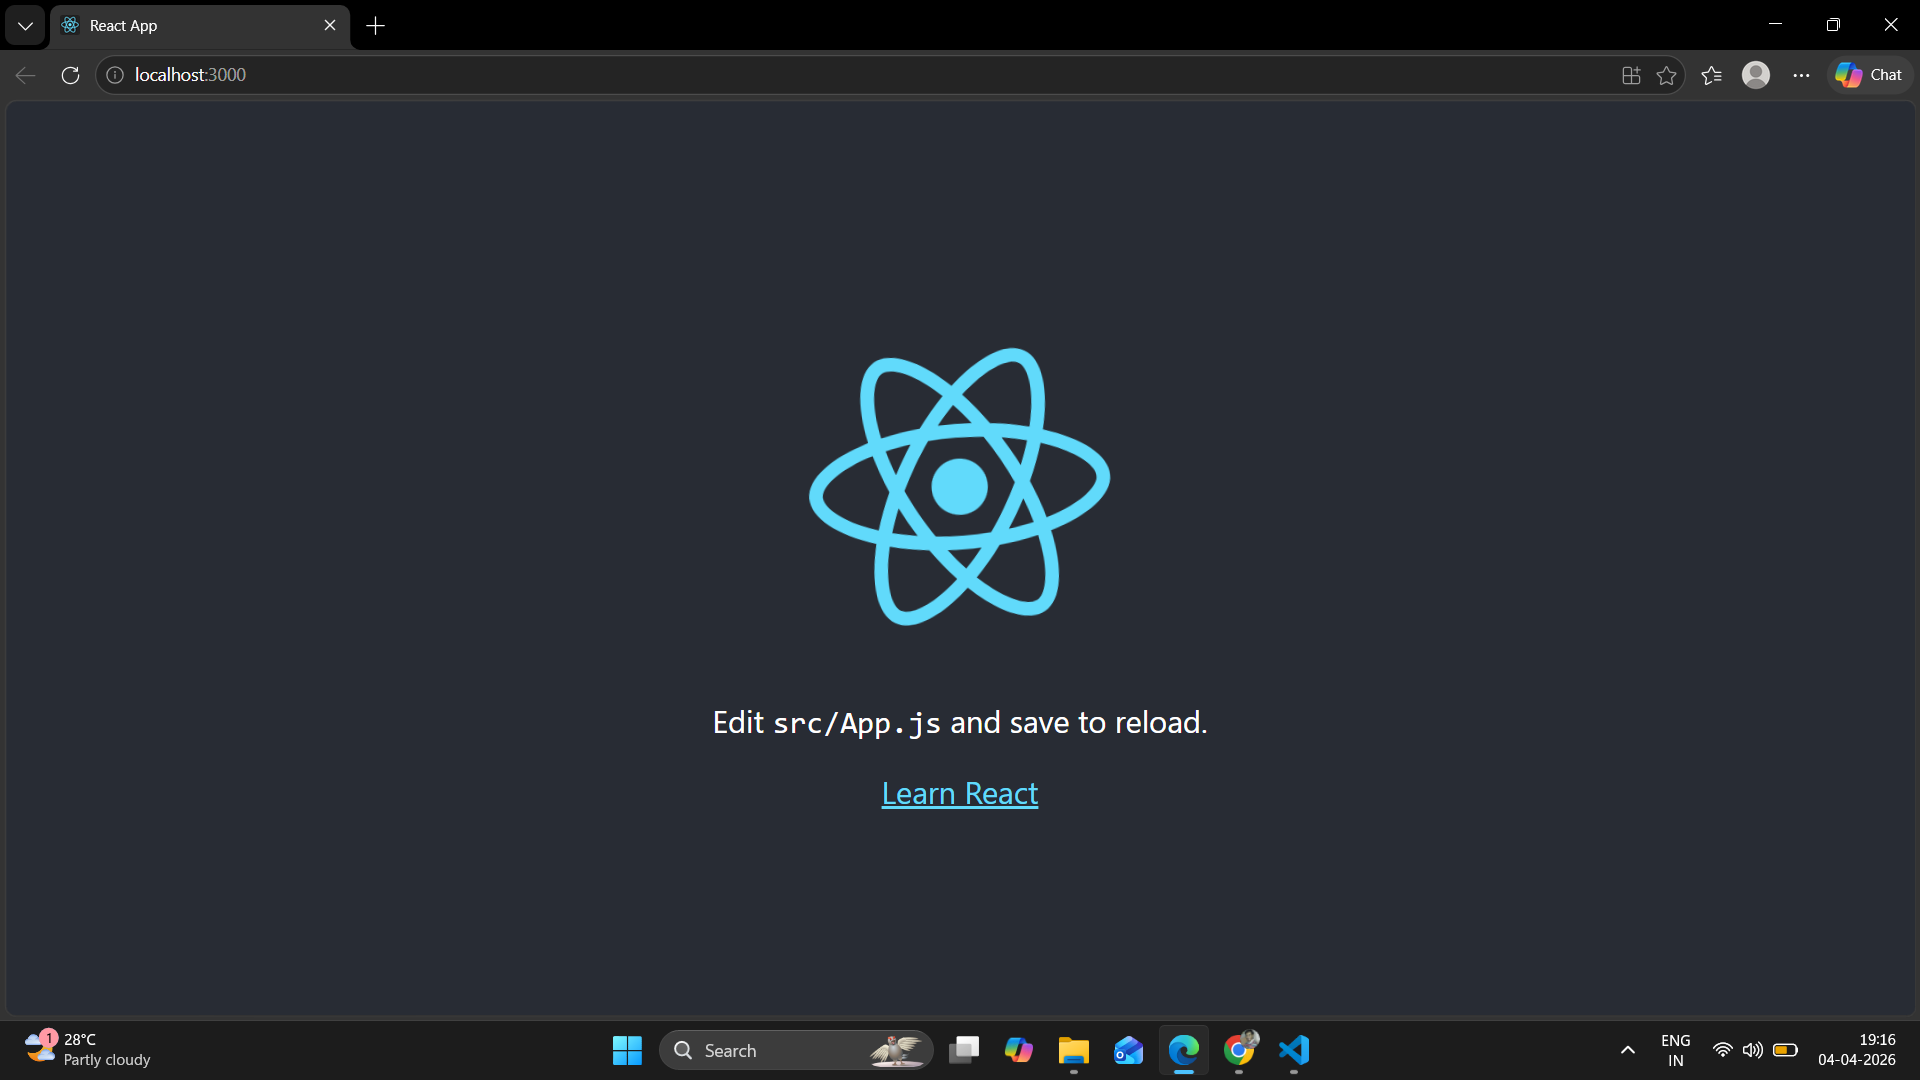This screenshot has height=1080, width=1920.
Task: Open a new browser tab
Action: click(x=376, y=26)
